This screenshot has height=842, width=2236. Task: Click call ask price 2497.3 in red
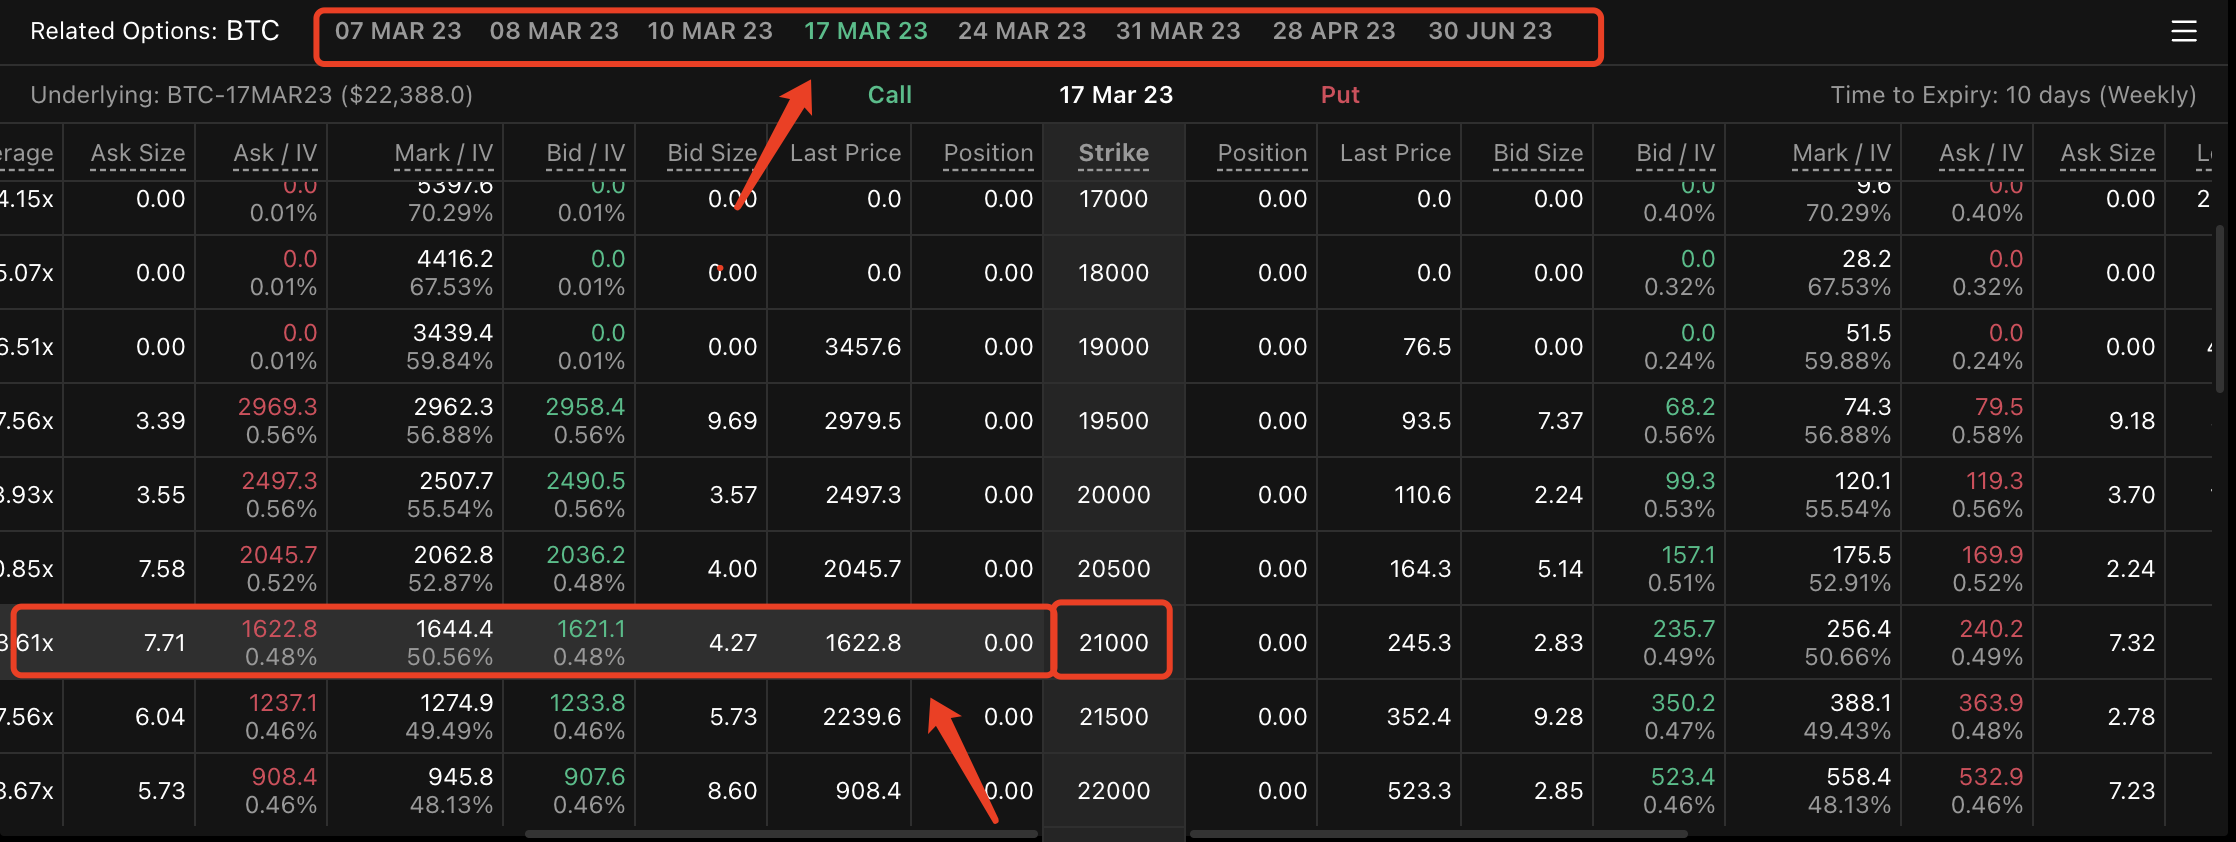click(279, 481)
